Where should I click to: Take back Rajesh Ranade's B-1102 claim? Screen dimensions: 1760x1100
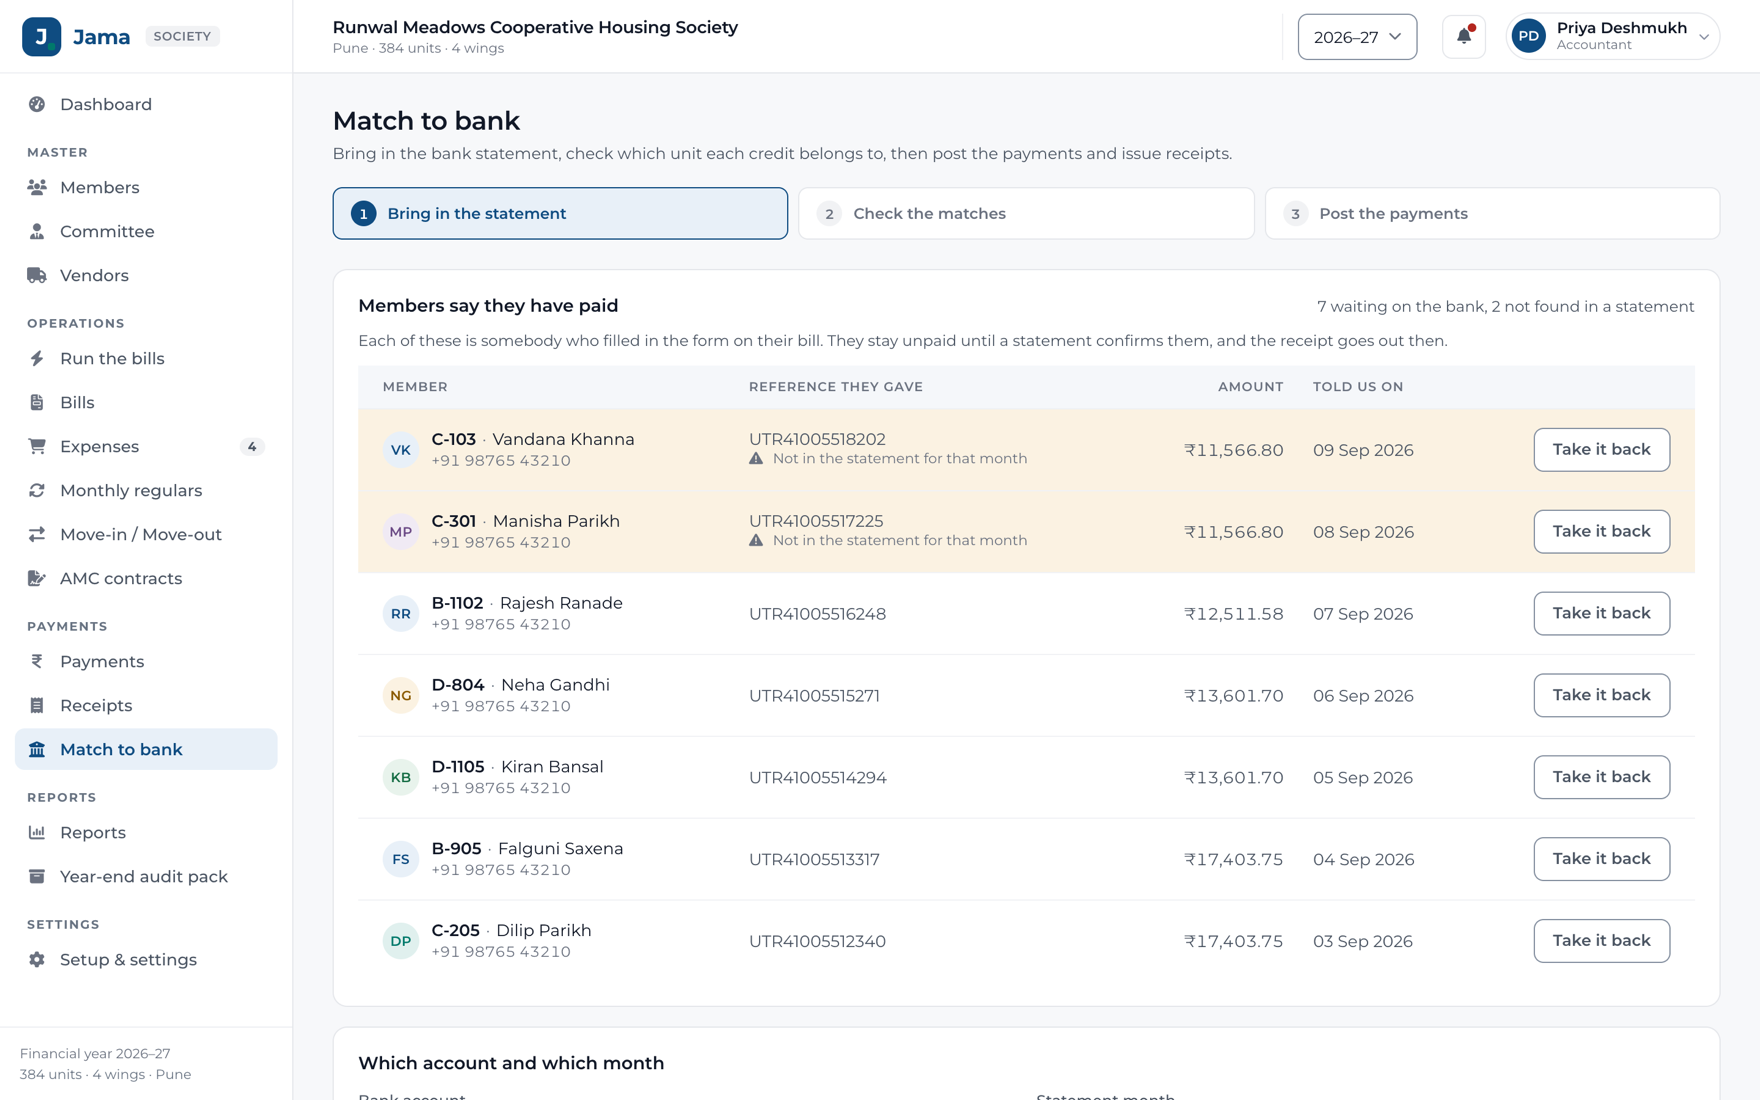point(1601,613)
